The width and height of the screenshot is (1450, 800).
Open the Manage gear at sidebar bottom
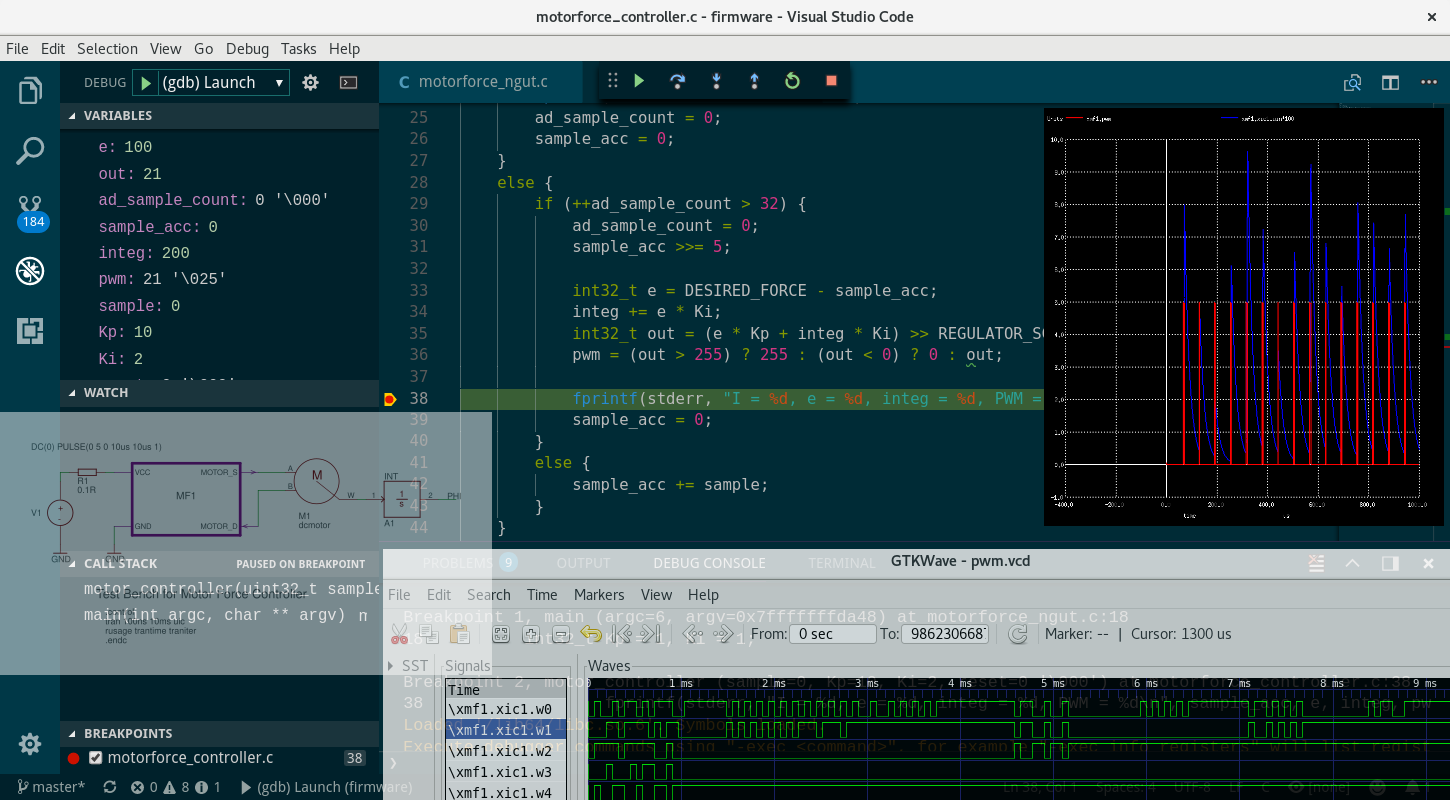[30, 744]
